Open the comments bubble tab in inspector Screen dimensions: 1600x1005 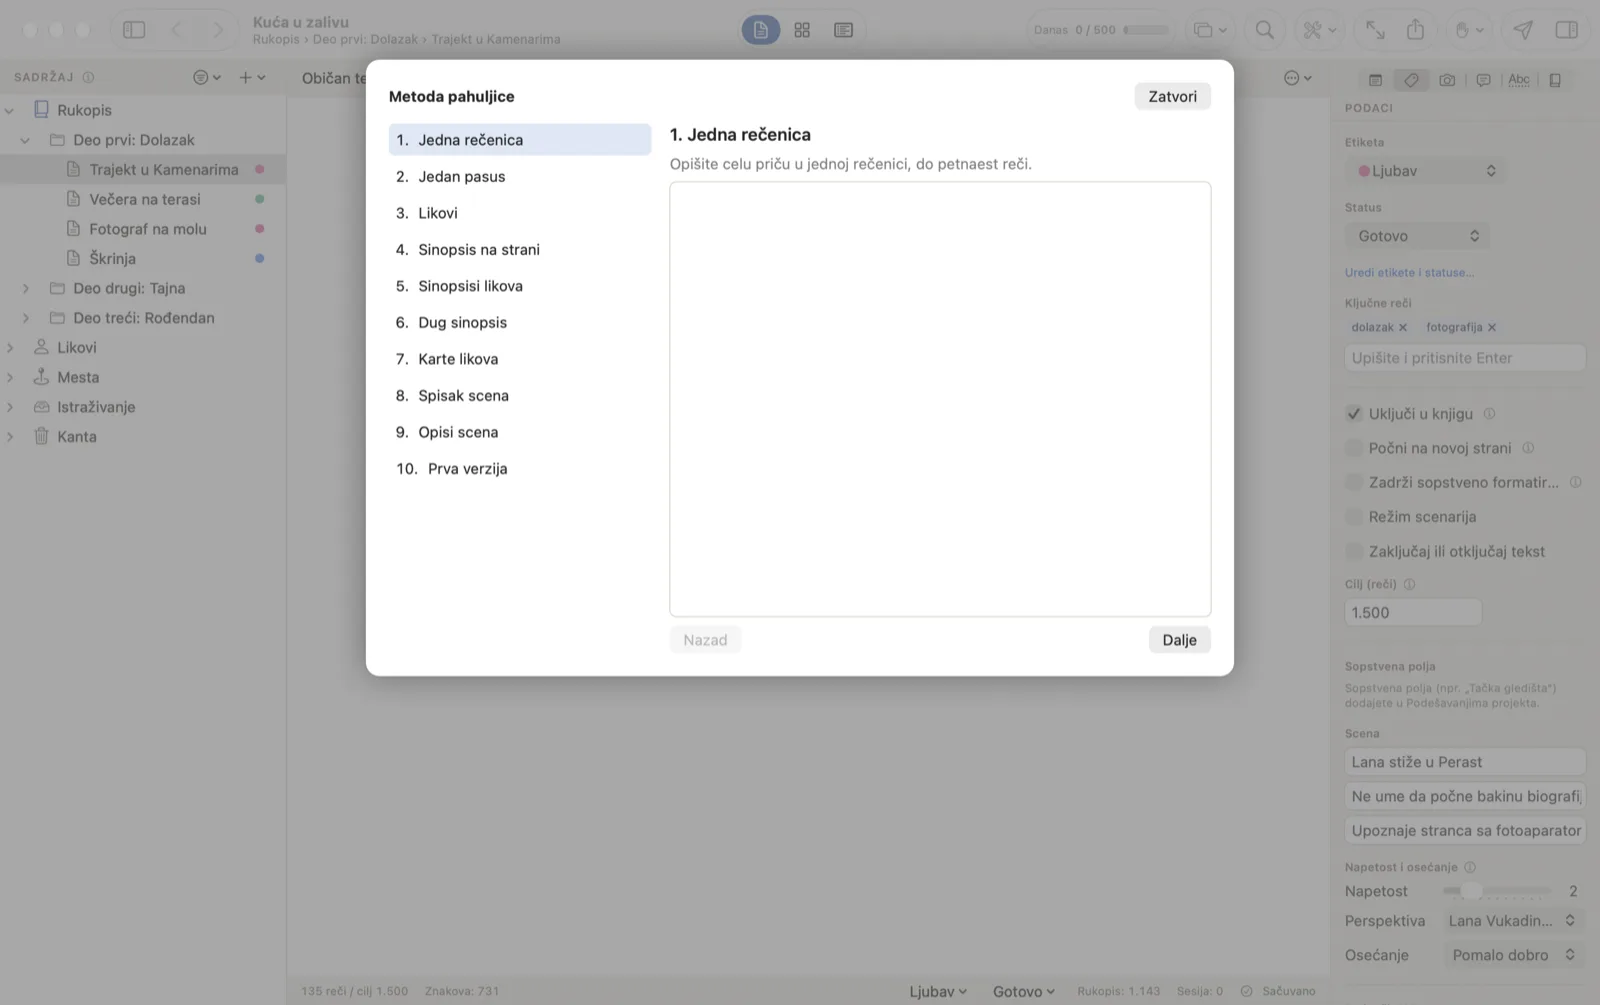pos(1483,80)
